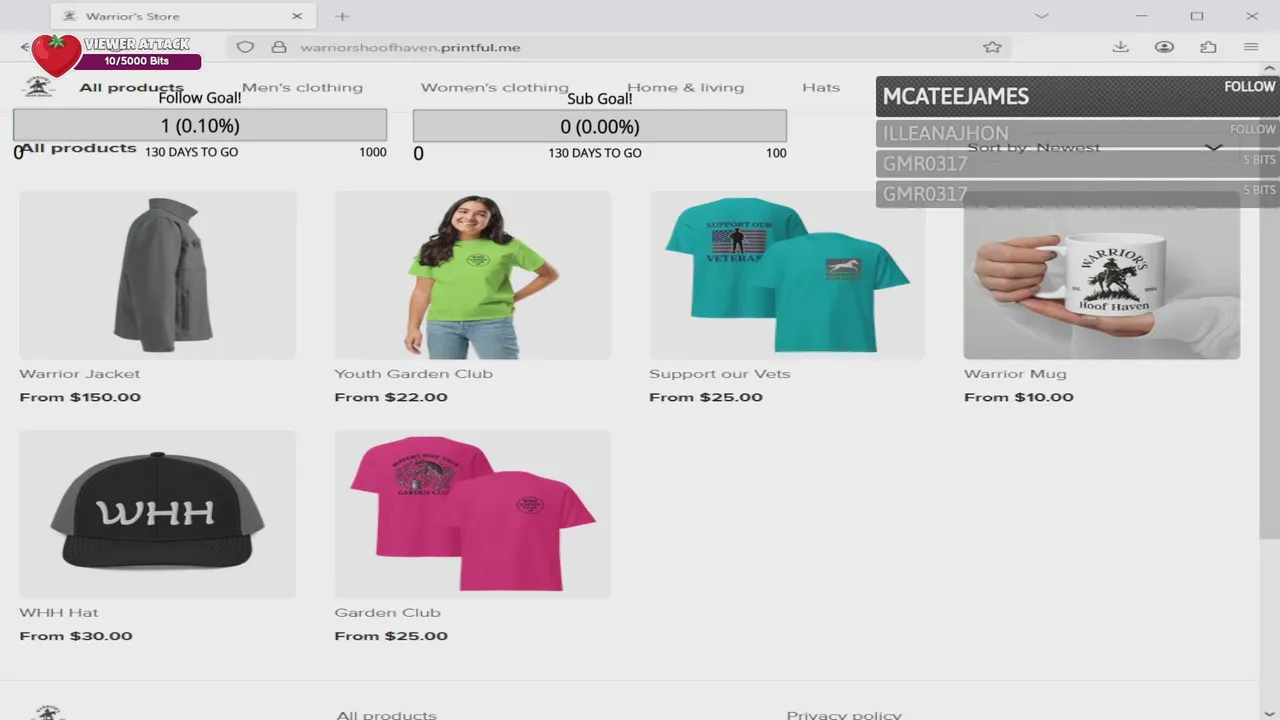The width and height of the screenshot is (1280, 720).
Task: Click the price From $10.00
Action: 1018,397
